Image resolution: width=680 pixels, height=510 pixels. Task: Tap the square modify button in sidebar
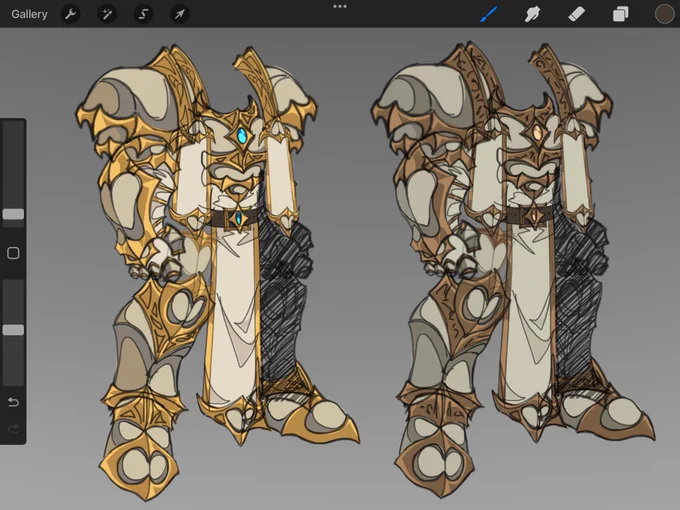click(x=13, y=253)
